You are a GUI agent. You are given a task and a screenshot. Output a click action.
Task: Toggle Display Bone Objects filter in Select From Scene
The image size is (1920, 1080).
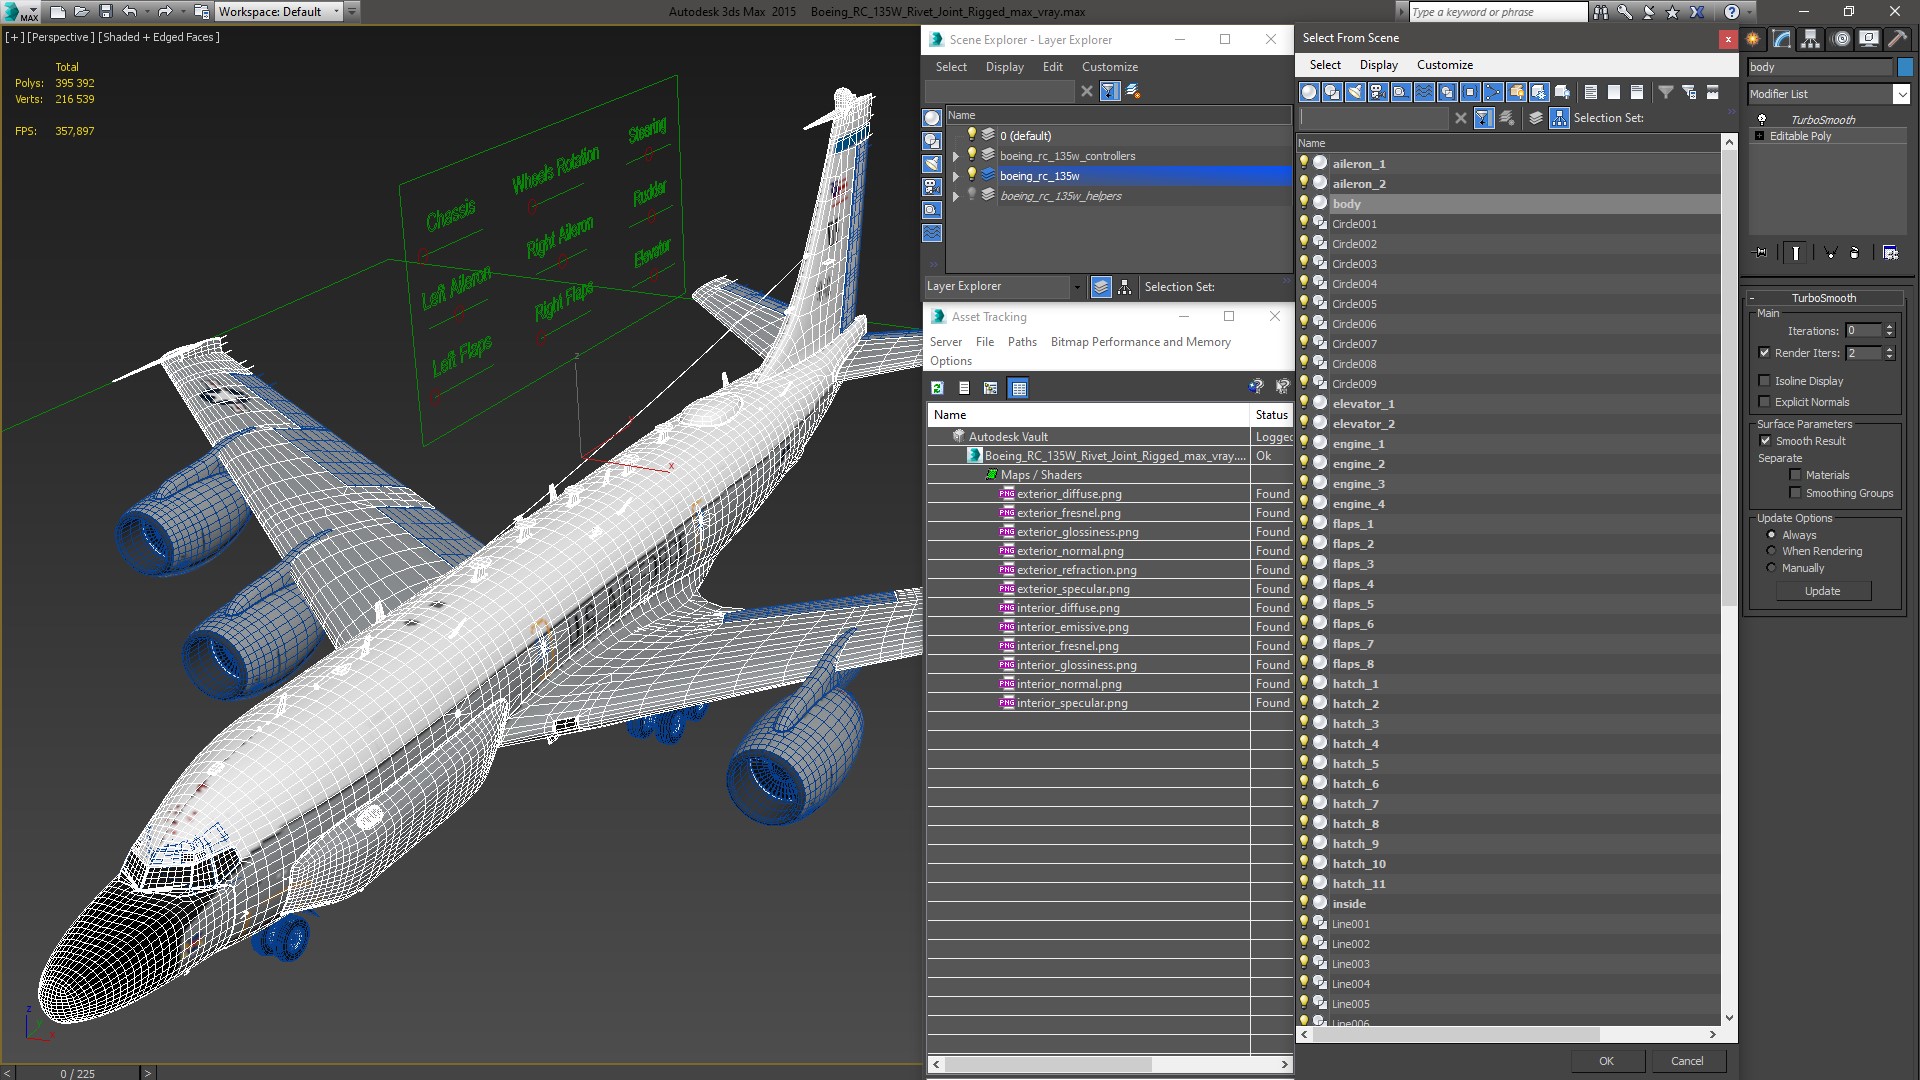pyautogui.click(x=1493, y=92)
